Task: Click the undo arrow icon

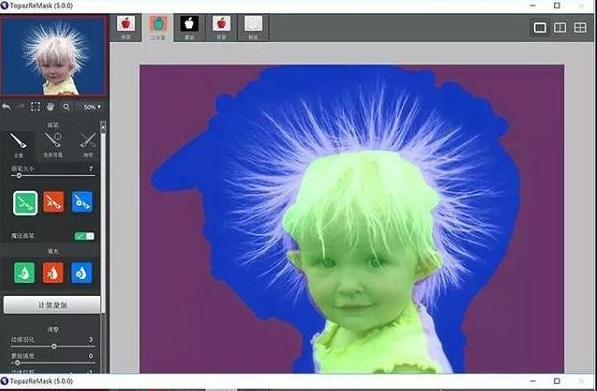Action: click(x=6, y=107)
